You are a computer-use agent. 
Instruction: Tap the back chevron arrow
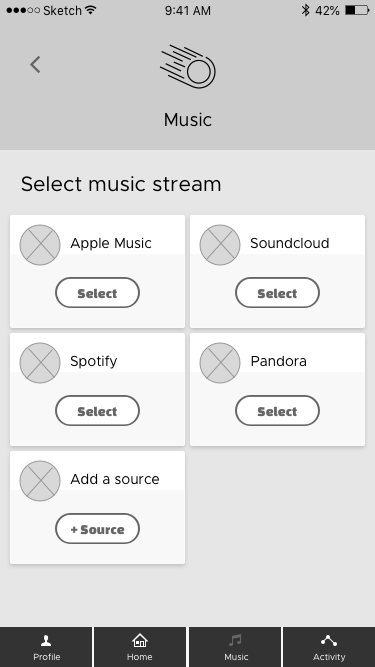(35, 65)
